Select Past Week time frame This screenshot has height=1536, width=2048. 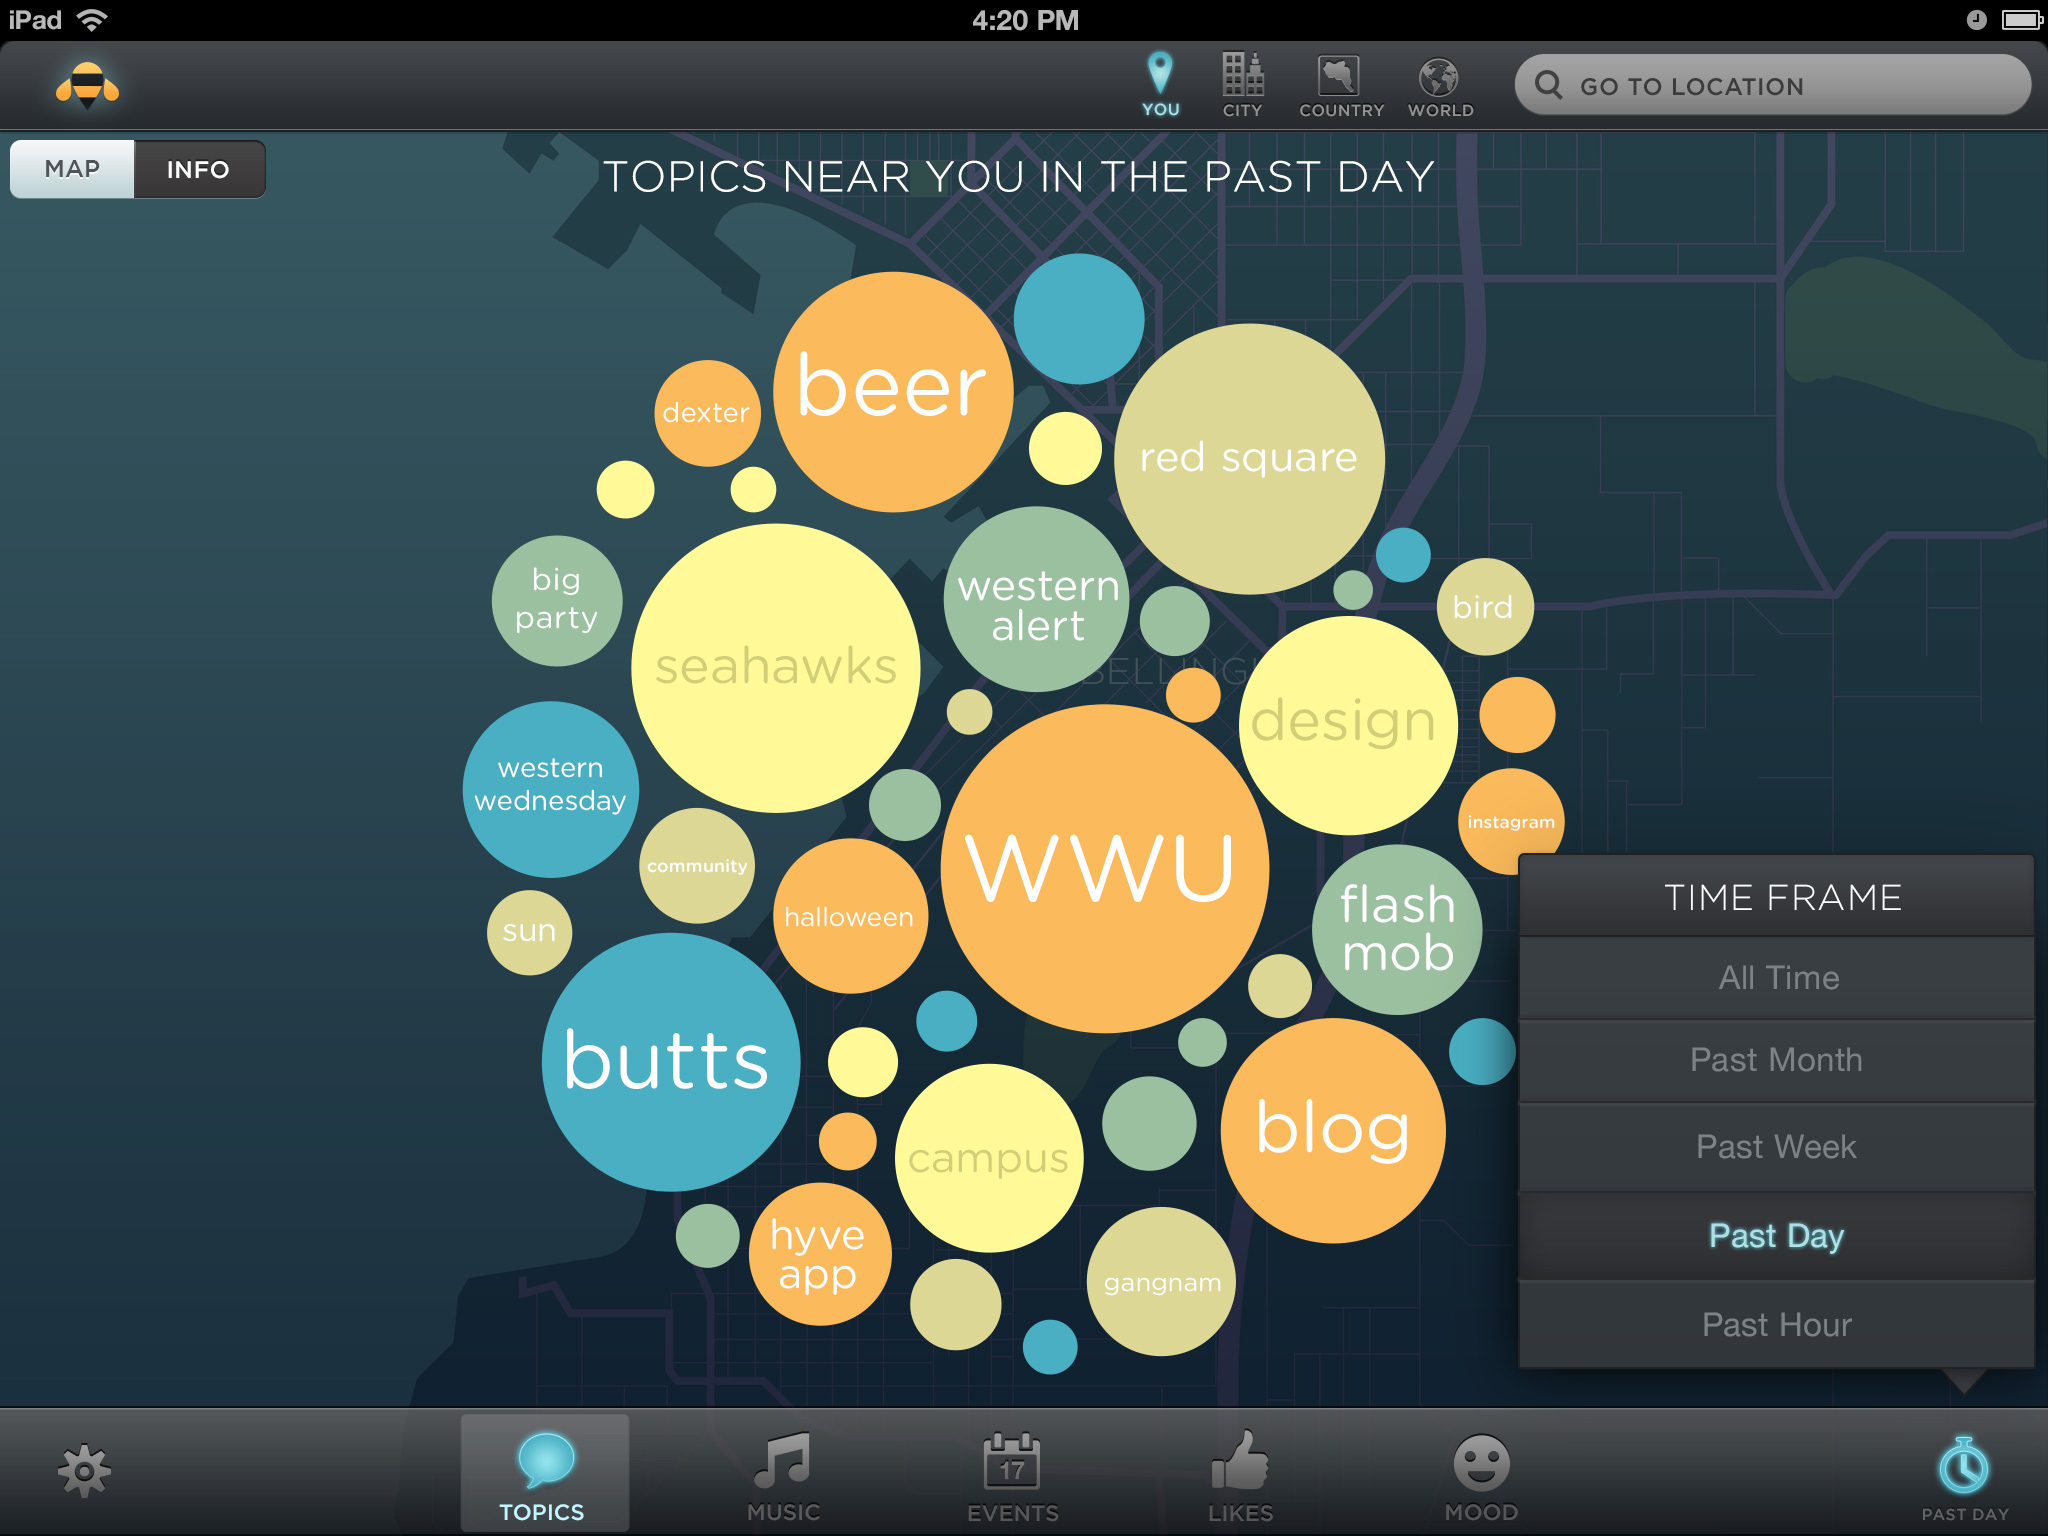click(x=1777, y=1147)
